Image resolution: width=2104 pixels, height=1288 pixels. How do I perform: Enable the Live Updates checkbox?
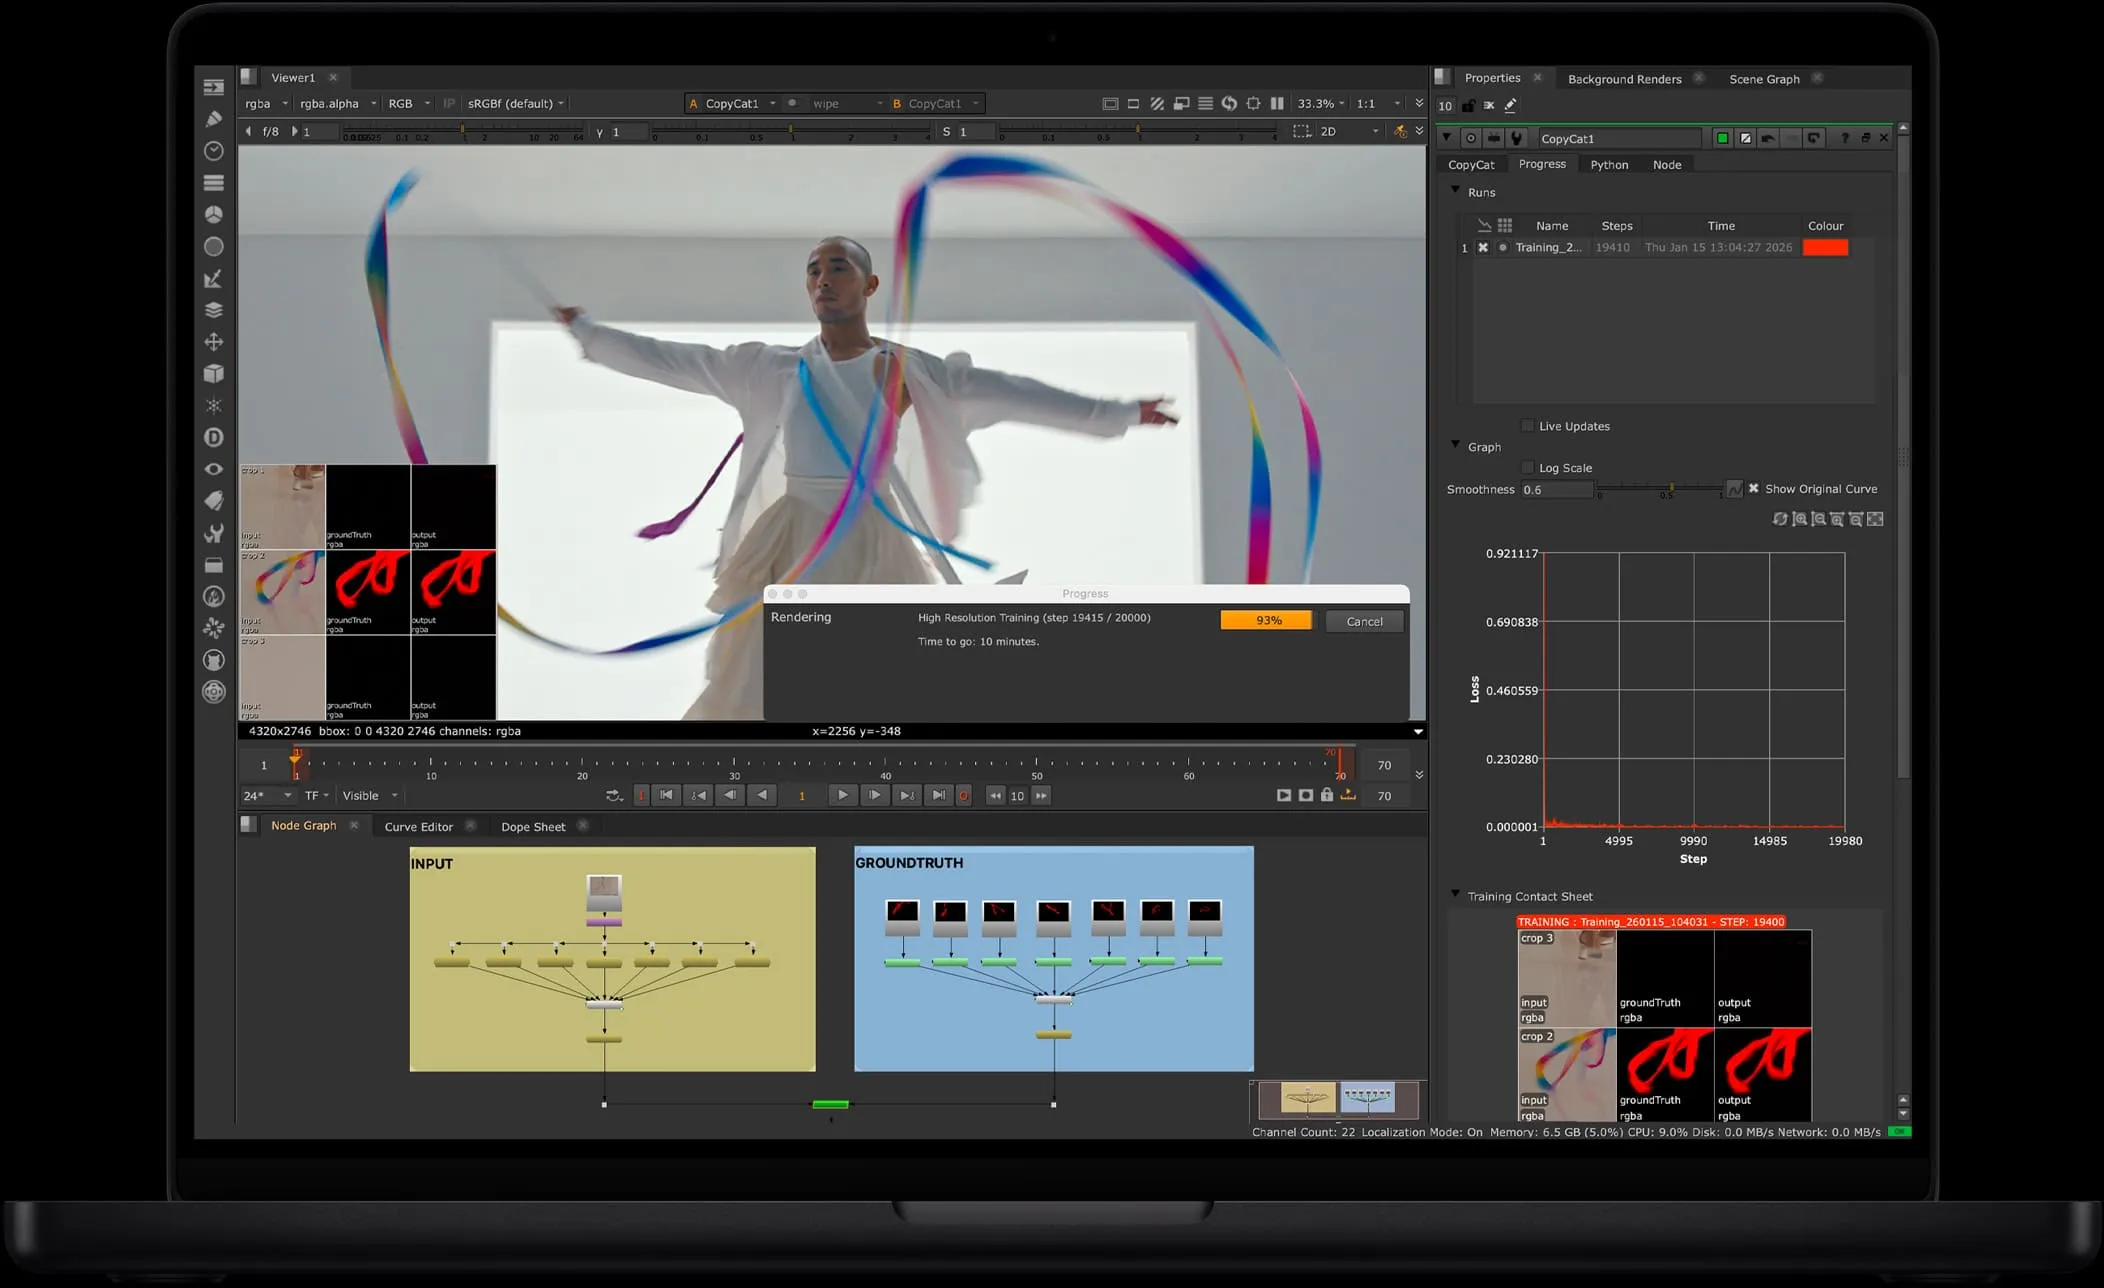(x=1527, y=425)
